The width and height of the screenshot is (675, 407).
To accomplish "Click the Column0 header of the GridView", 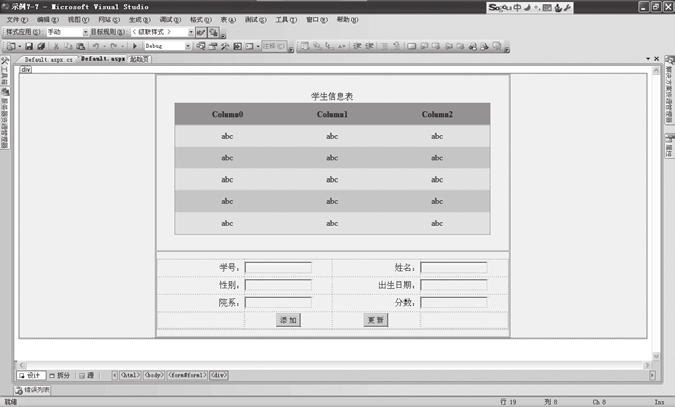I will [x=227, y=114].
